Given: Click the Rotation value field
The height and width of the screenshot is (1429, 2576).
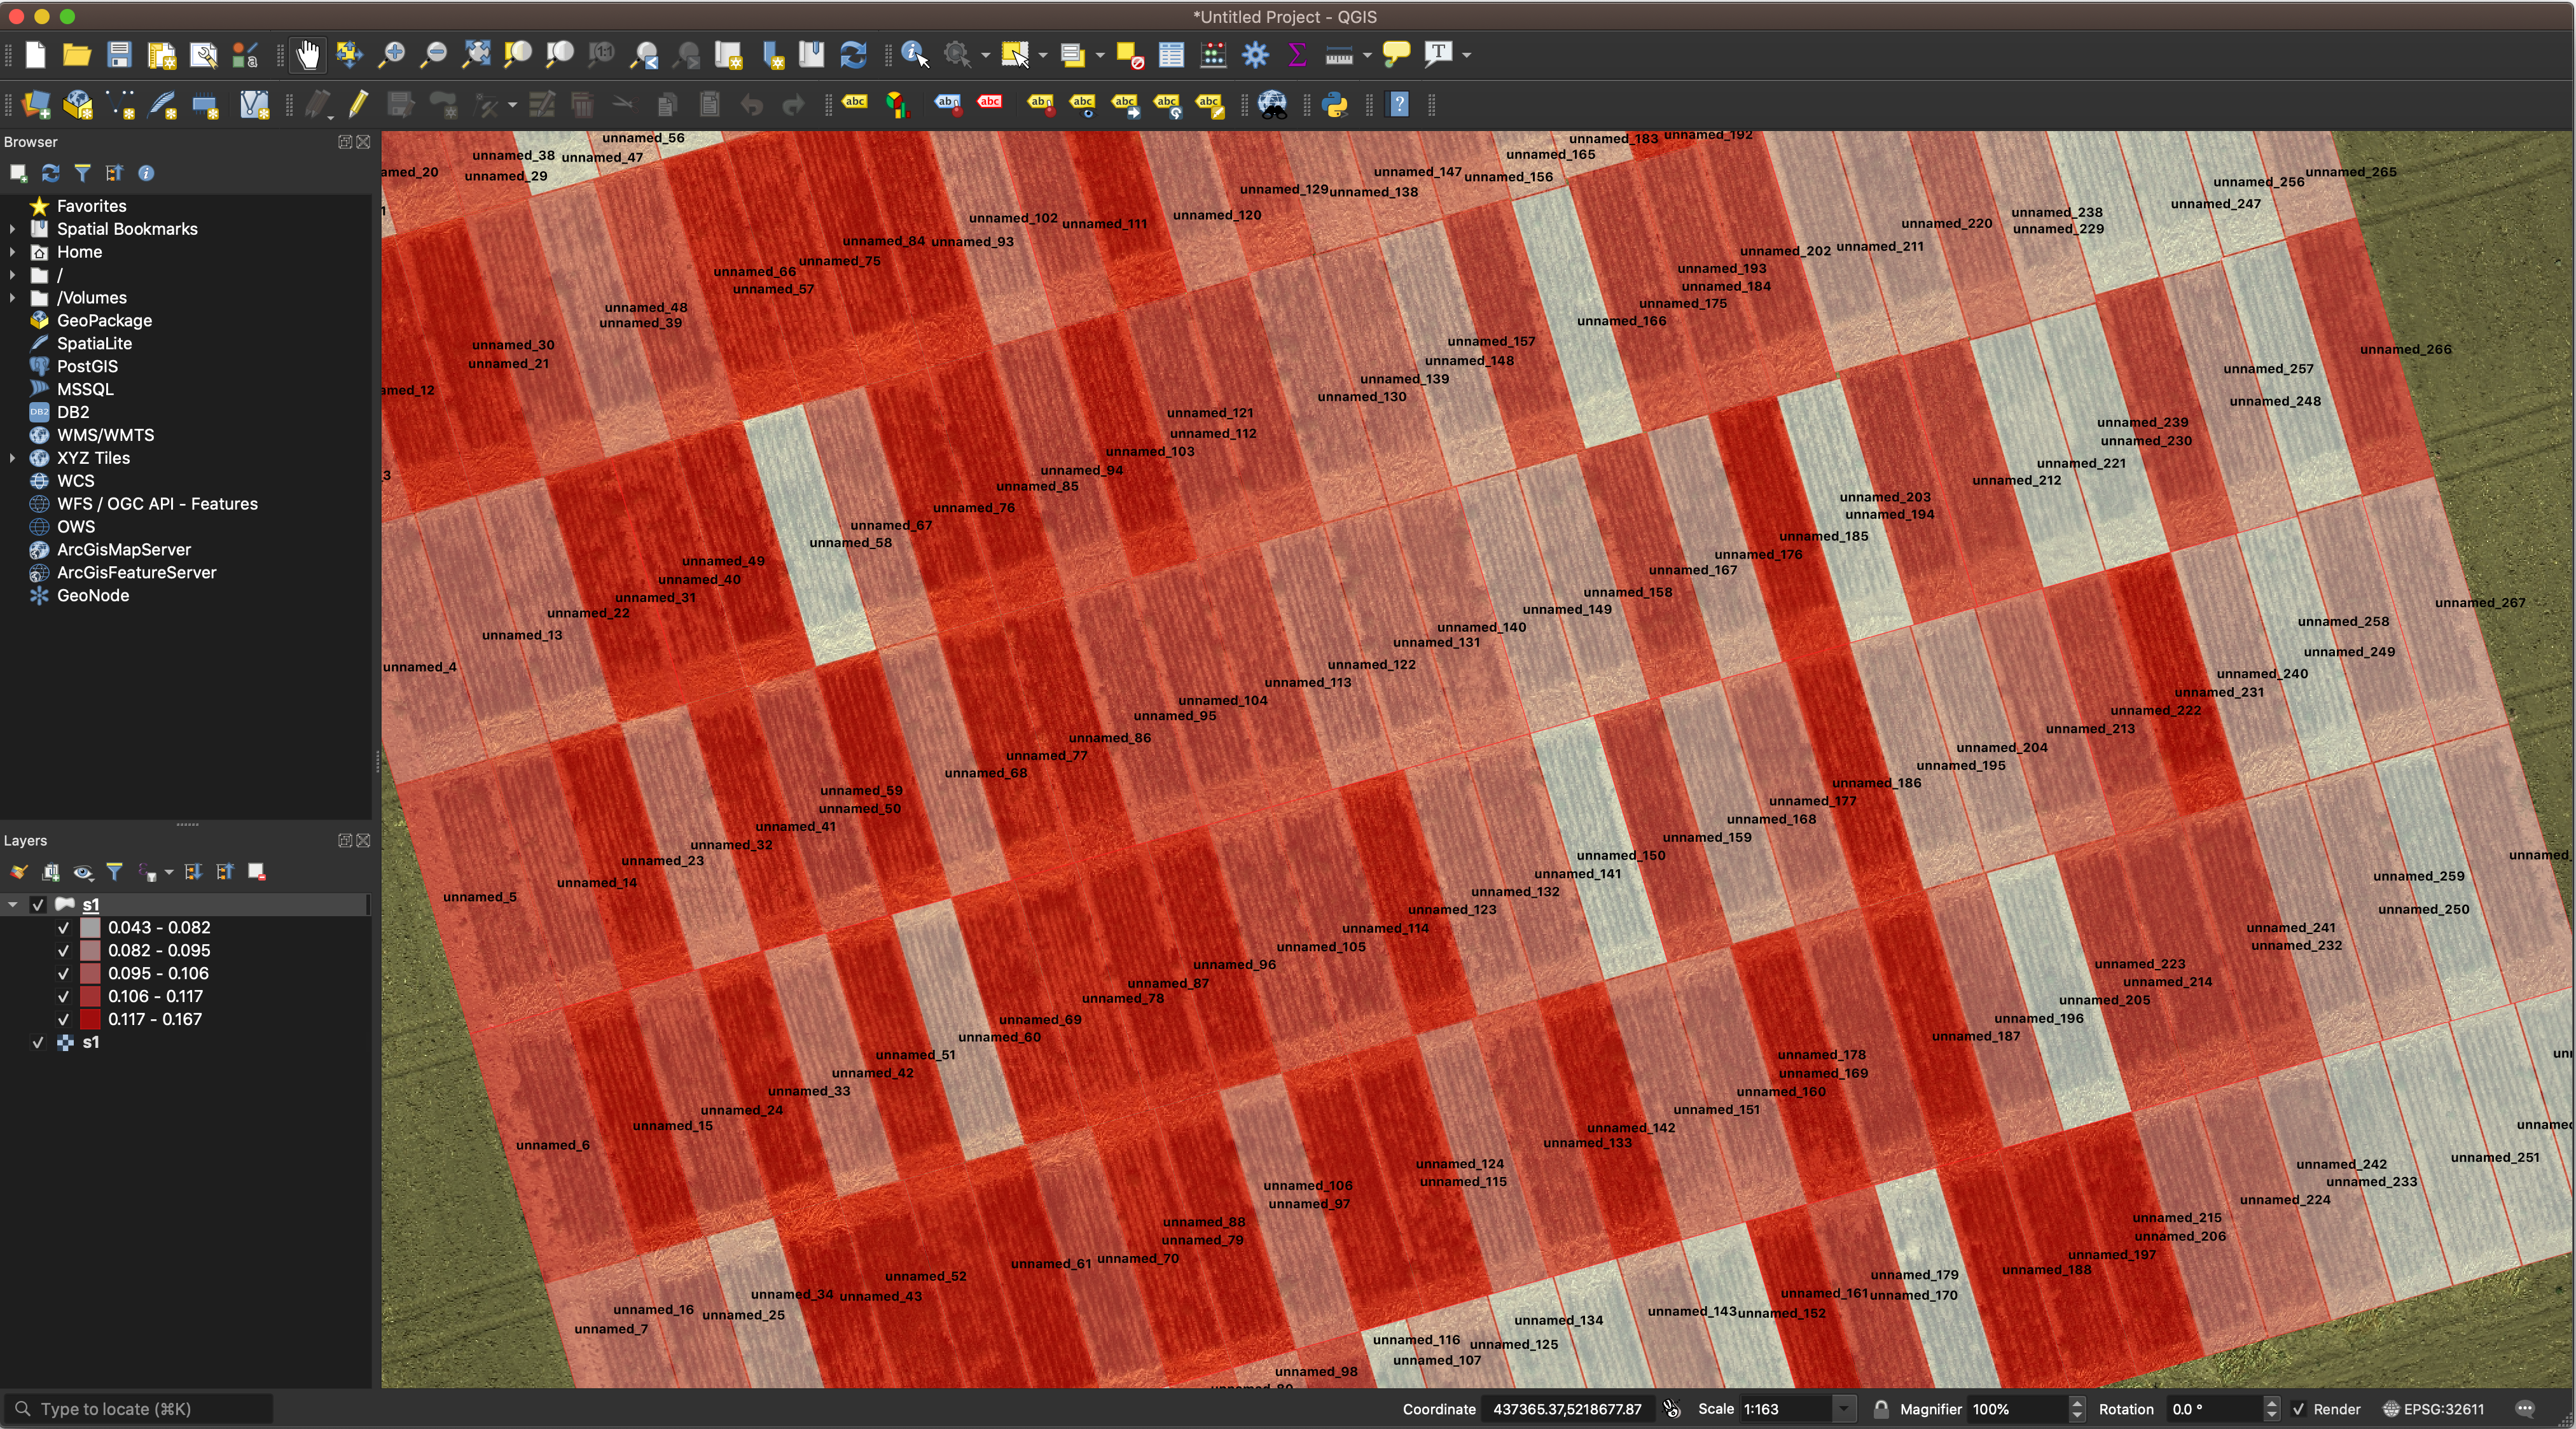Looking at the screenshot, I should click(x=2214, y=1409).
